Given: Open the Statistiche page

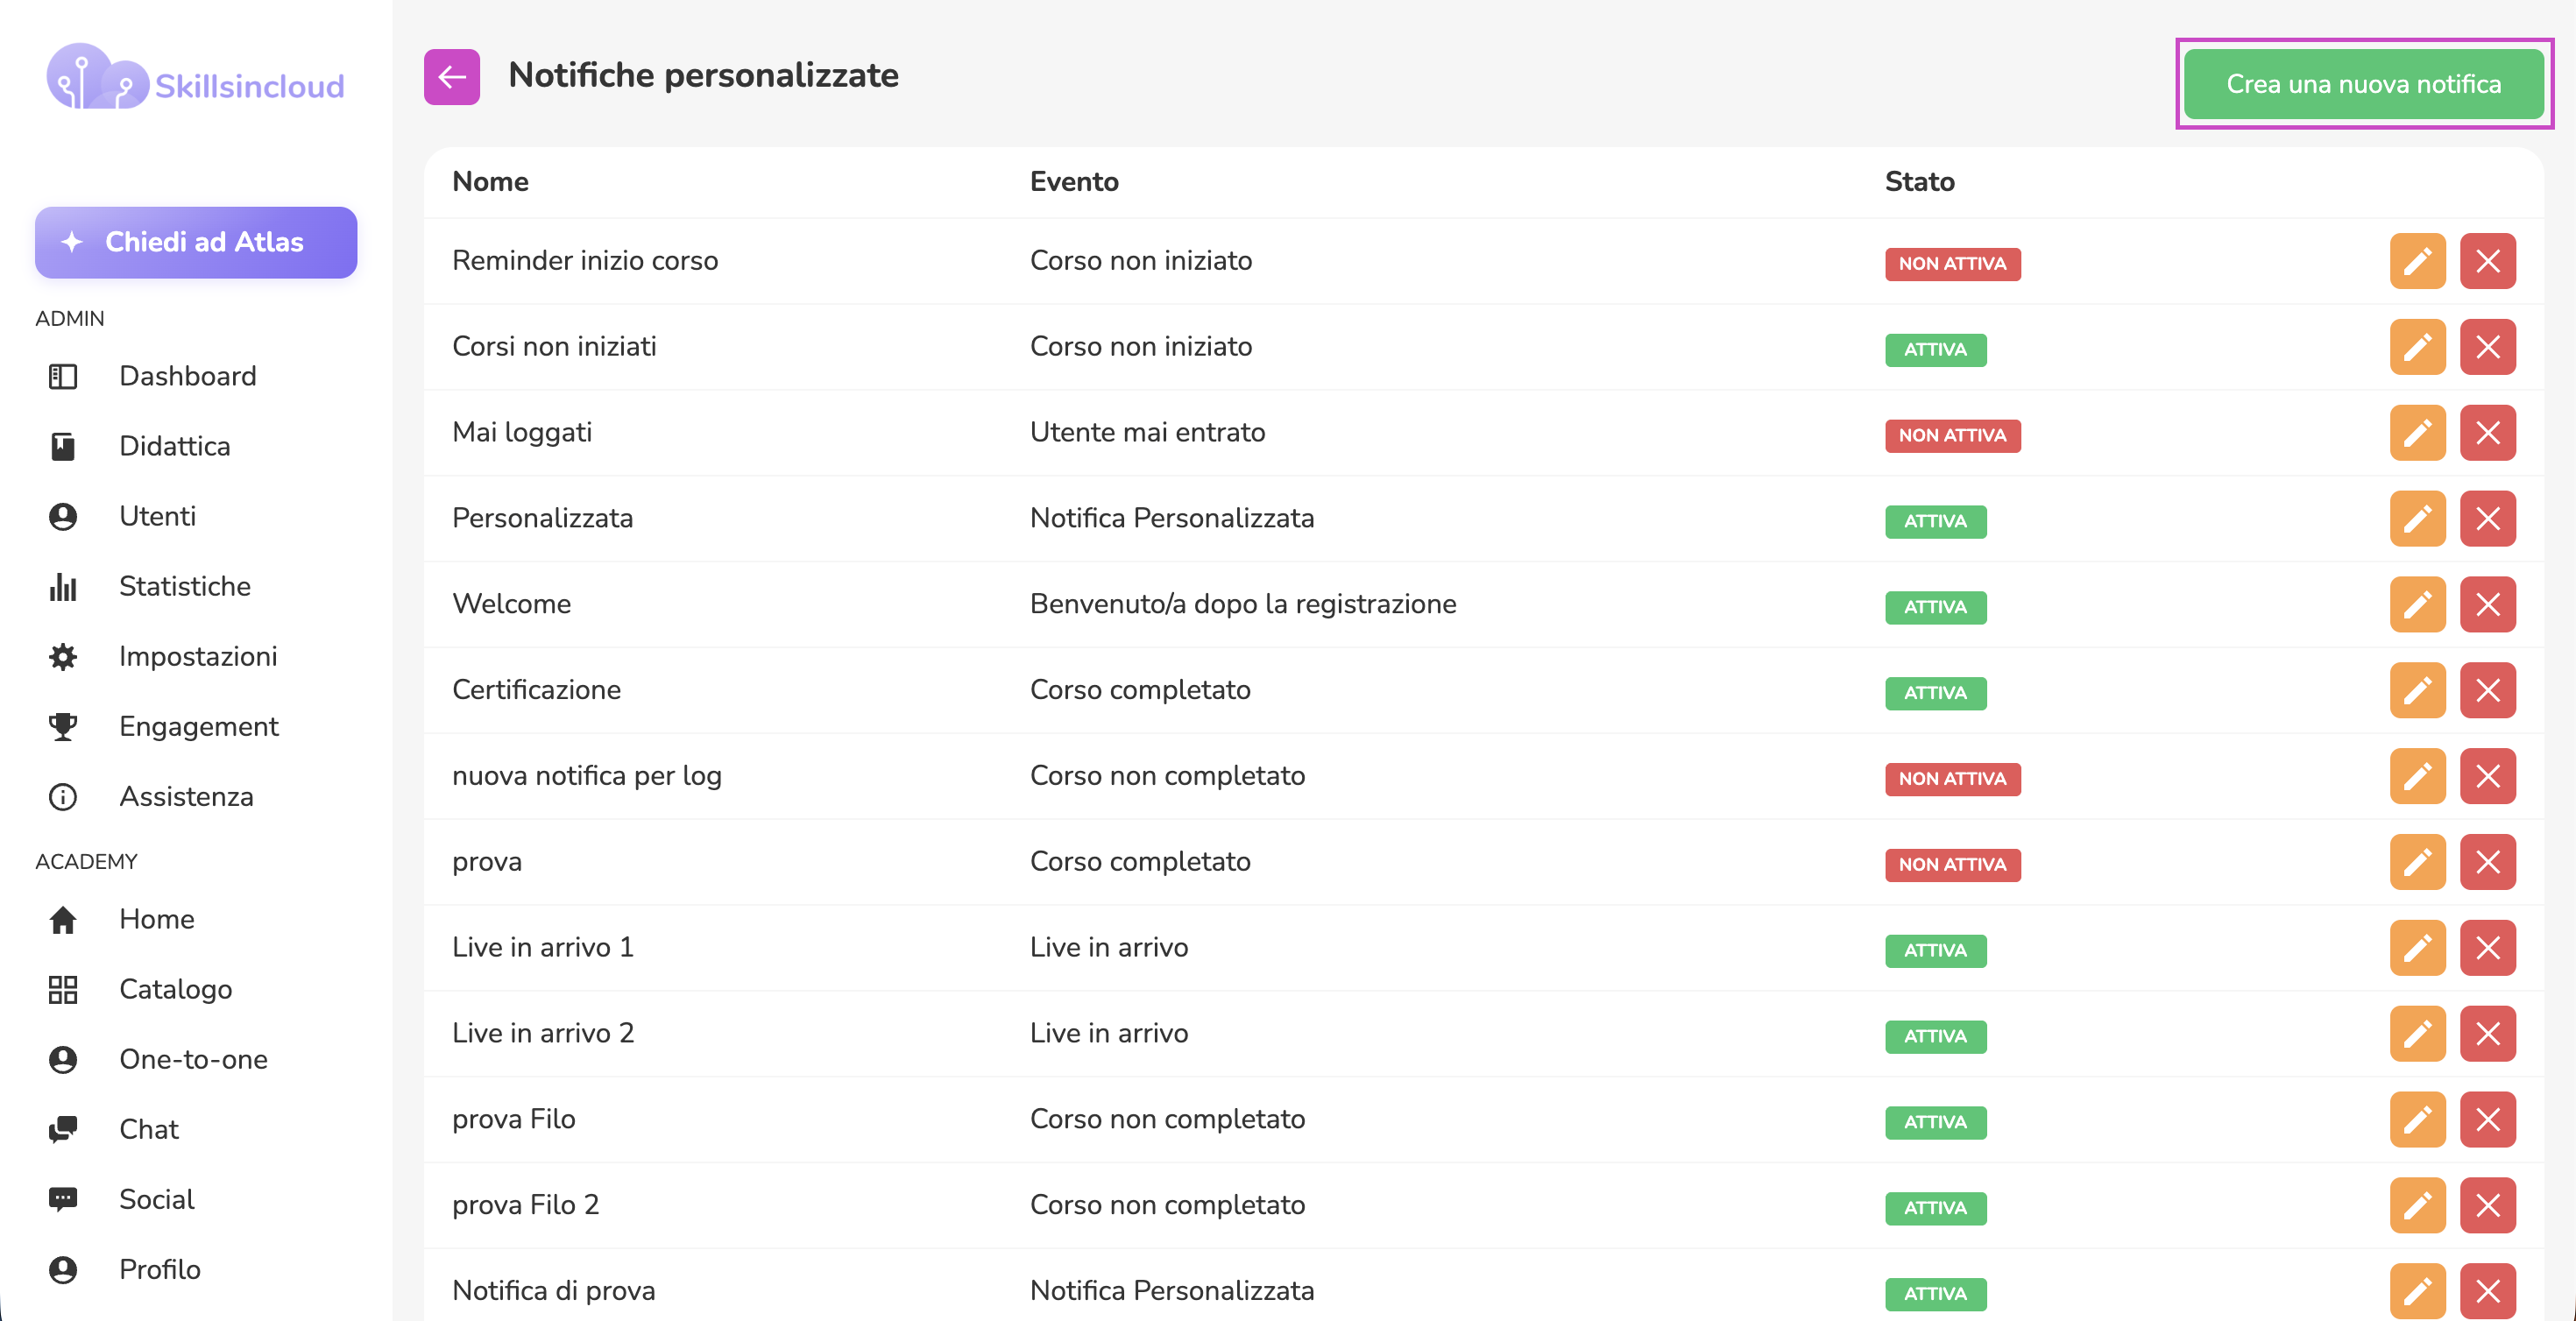Looking at the screenshot, I should (184, 586).
